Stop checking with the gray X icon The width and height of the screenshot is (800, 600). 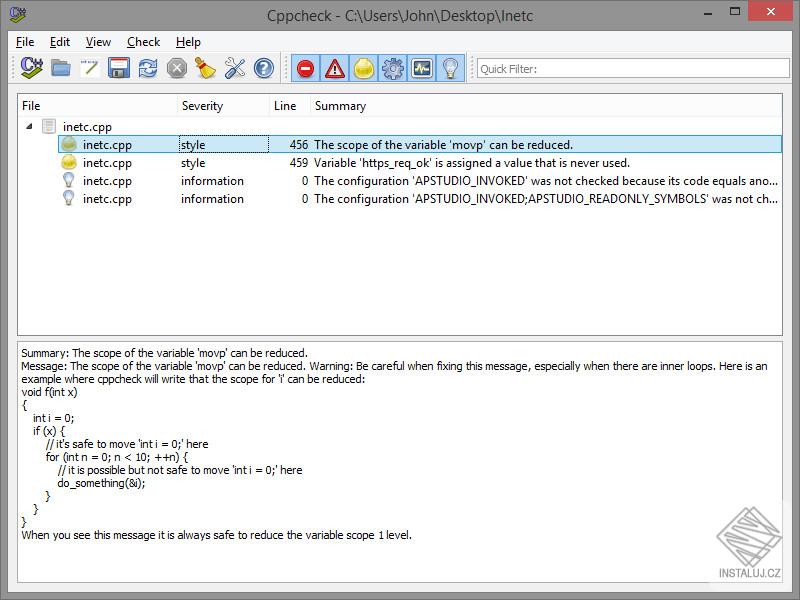177,68
